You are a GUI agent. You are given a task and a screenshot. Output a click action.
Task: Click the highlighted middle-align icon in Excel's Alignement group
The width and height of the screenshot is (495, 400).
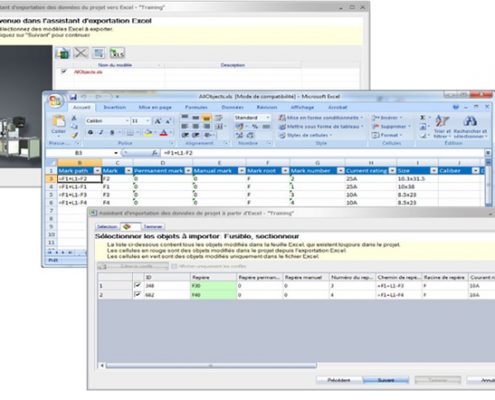206,118
